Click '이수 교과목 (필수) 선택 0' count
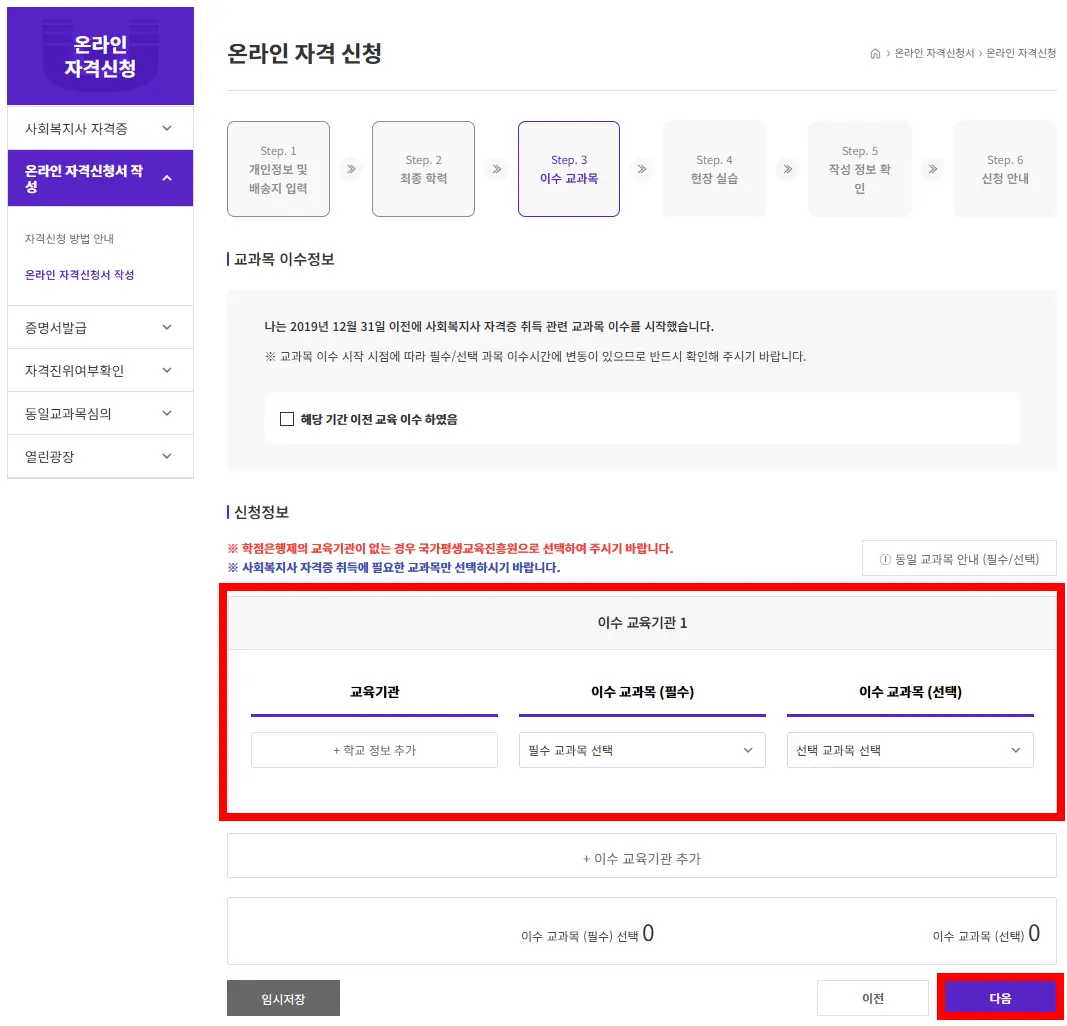Screen dimensions: 1067x1026 (x=587, y=934)
